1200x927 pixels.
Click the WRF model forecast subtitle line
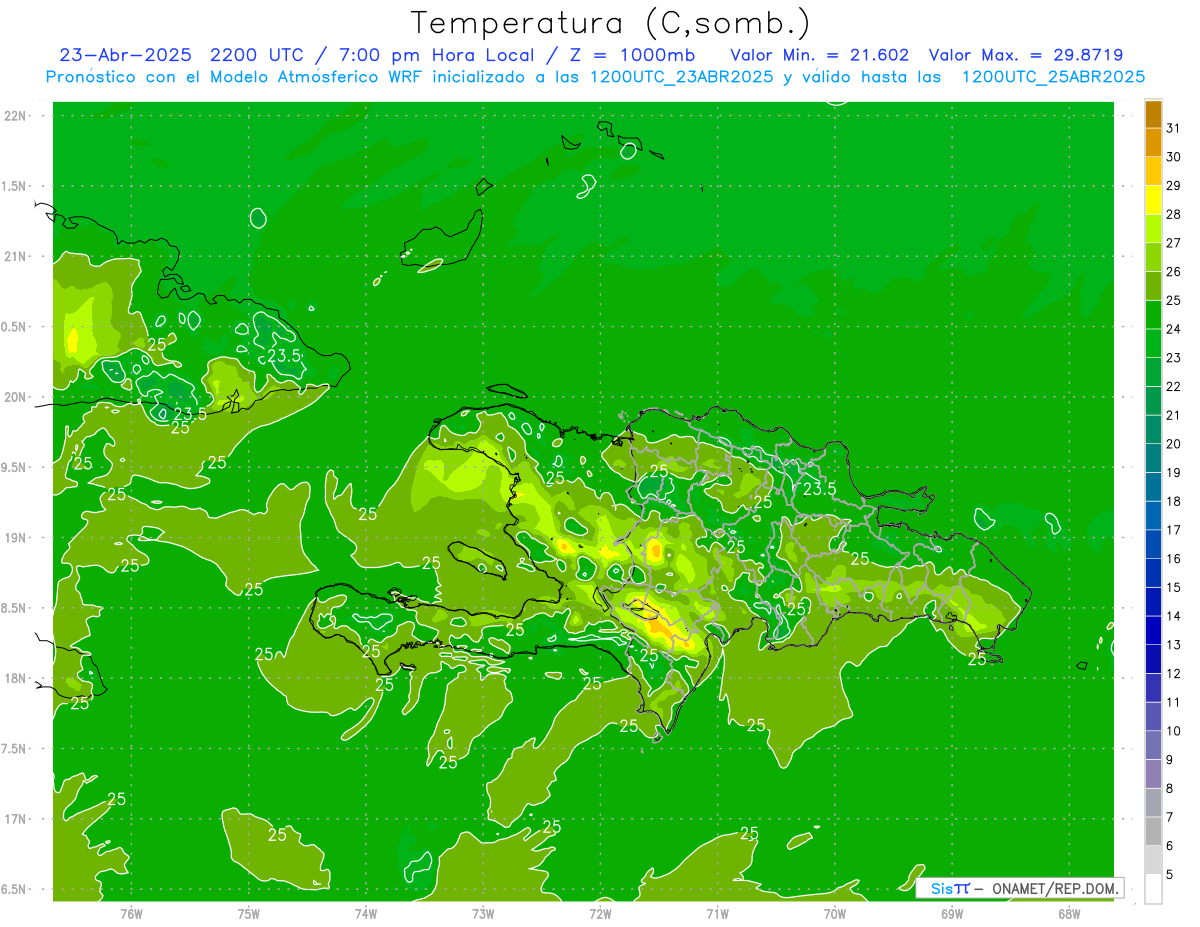click(595, 77)
